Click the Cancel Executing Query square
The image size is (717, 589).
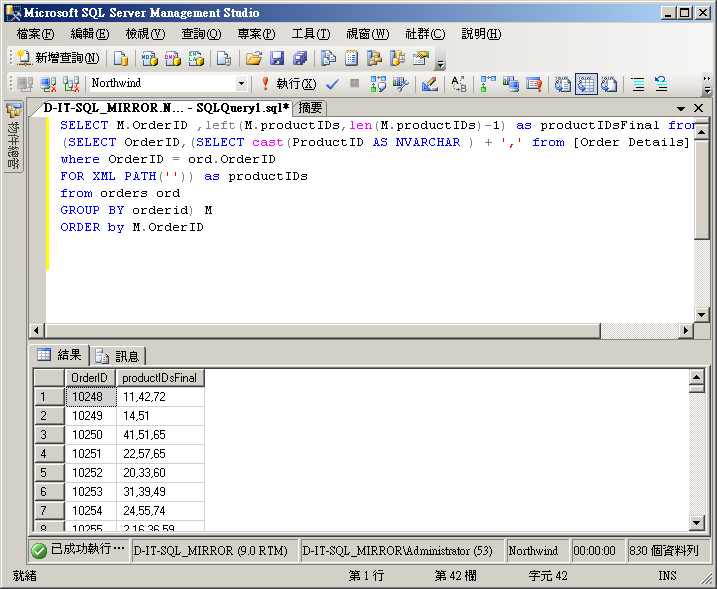354,83
